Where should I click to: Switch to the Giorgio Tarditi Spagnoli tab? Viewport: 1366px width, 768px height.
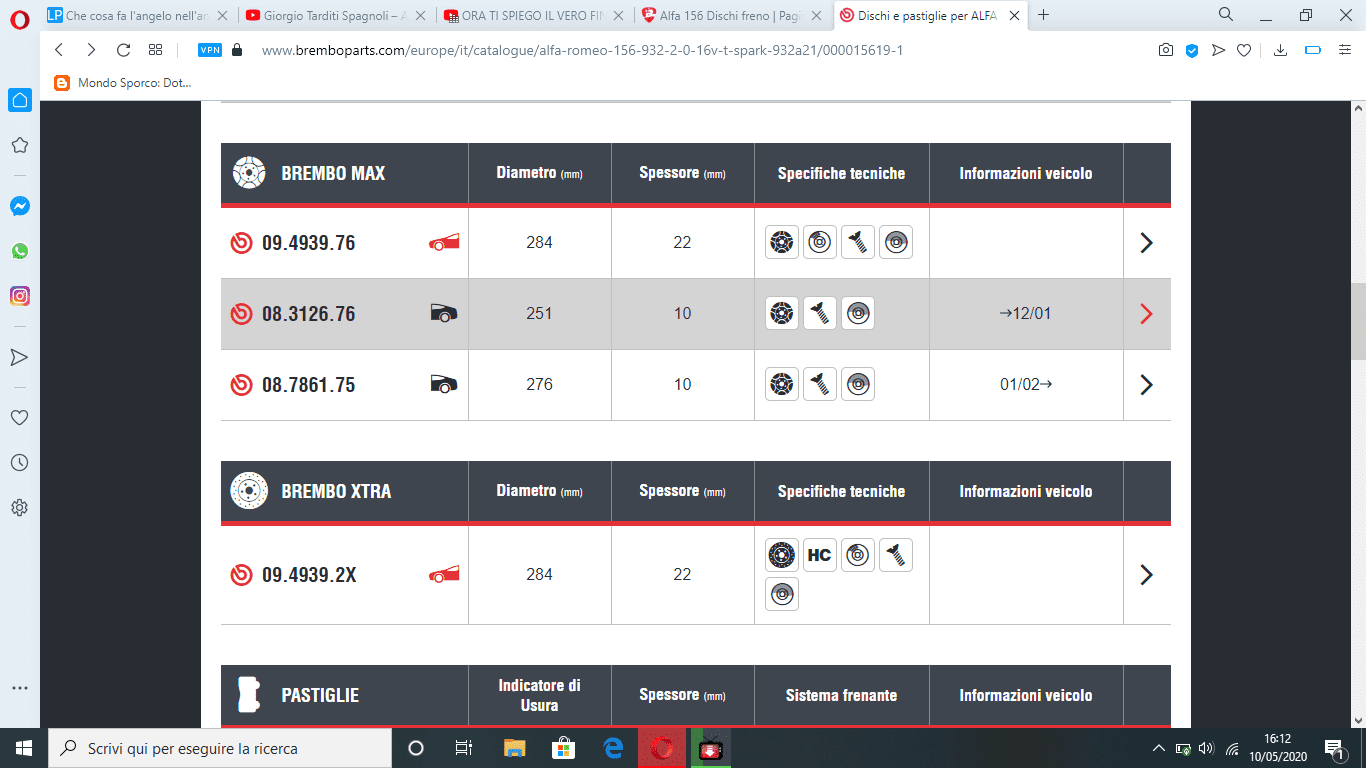click(337, 15)
